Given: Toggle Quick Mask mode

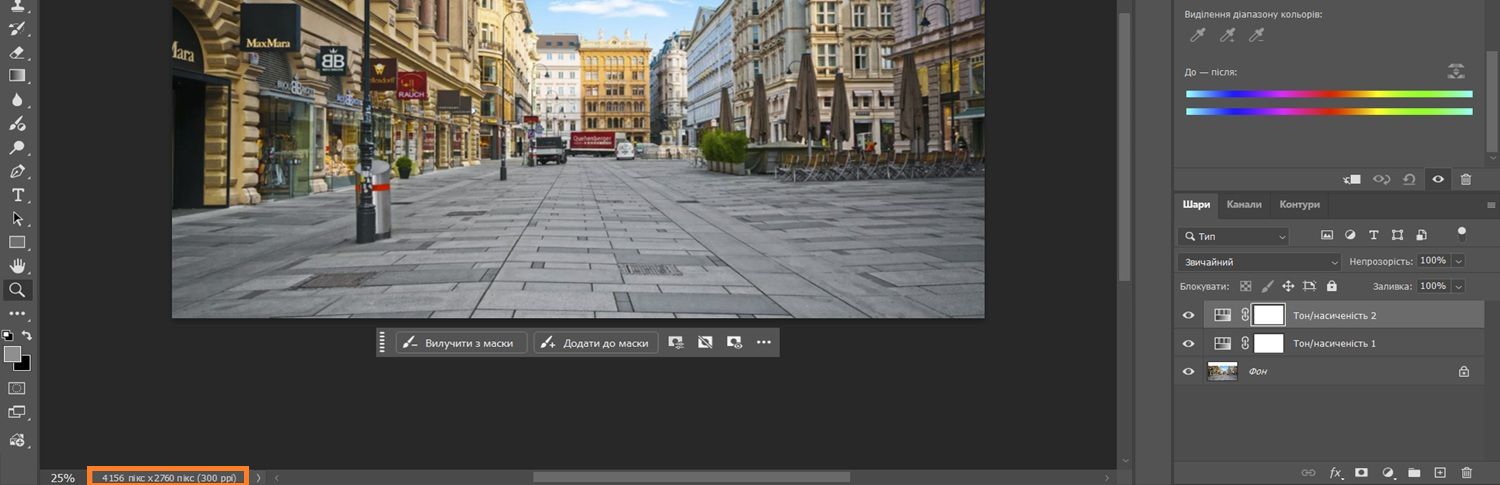Looking at the screenshot, I should [17, 388].
